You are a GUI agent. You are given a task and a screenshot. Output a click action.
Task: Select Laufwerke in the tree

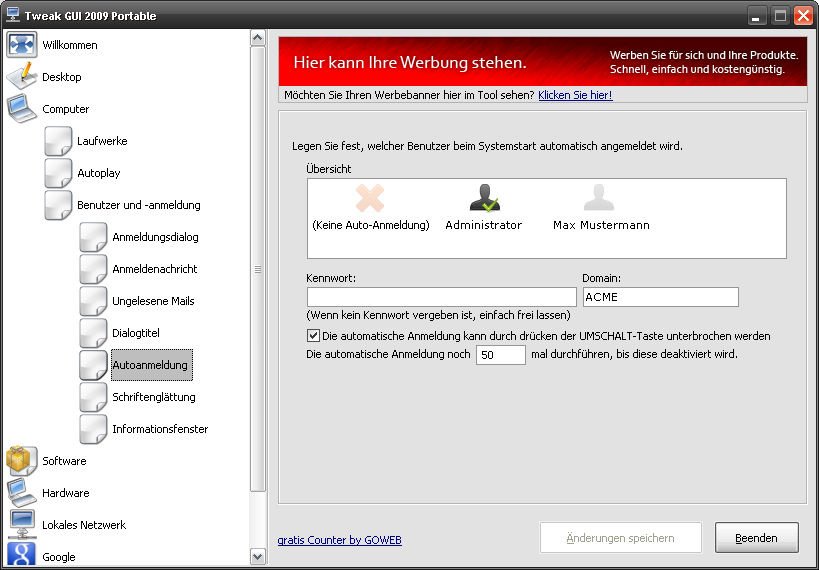tap(102, 141)
